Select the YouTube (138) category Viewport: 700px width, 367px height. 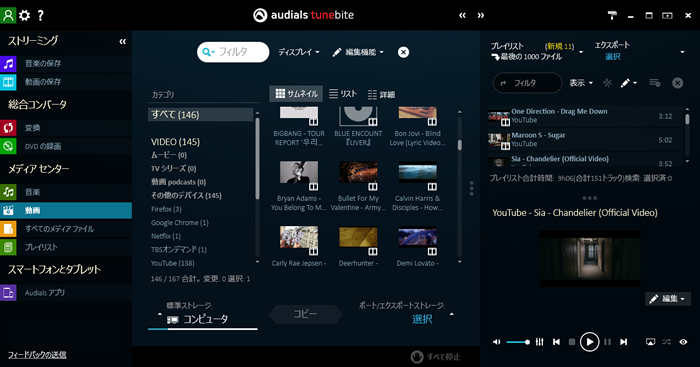[x=173, y=263]
